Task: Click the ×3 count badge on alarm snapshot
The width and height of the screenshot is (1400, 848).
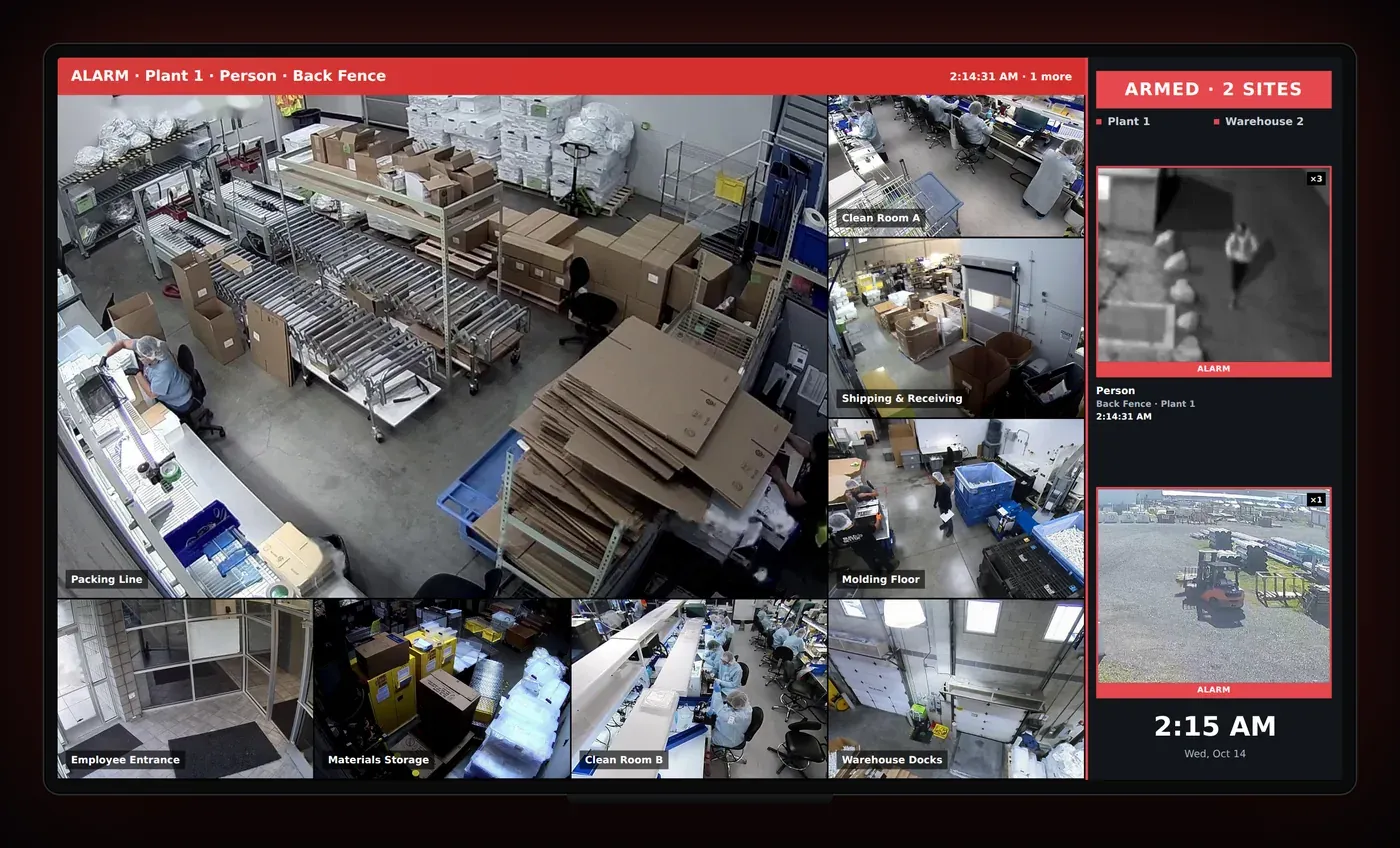Action: [x=1316, y=179]
